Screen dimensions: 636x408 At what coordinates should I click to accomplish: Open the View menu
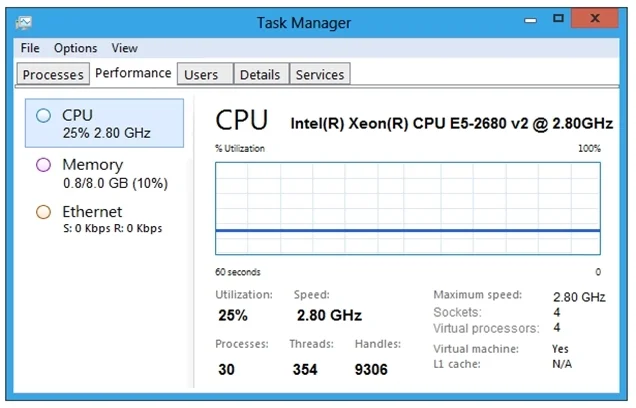coord(125,48)
